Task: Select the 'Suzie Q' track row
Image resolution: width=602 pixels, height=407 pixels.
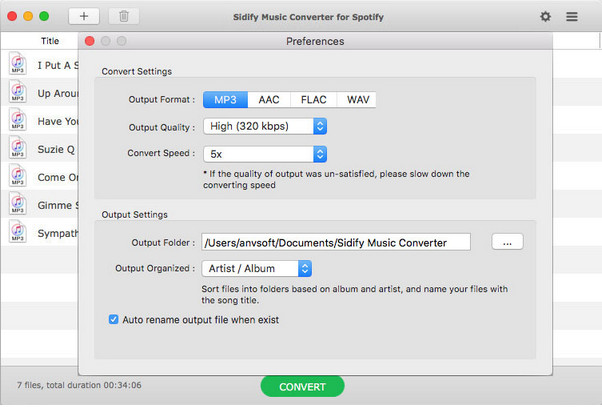Action: point(39,148)
